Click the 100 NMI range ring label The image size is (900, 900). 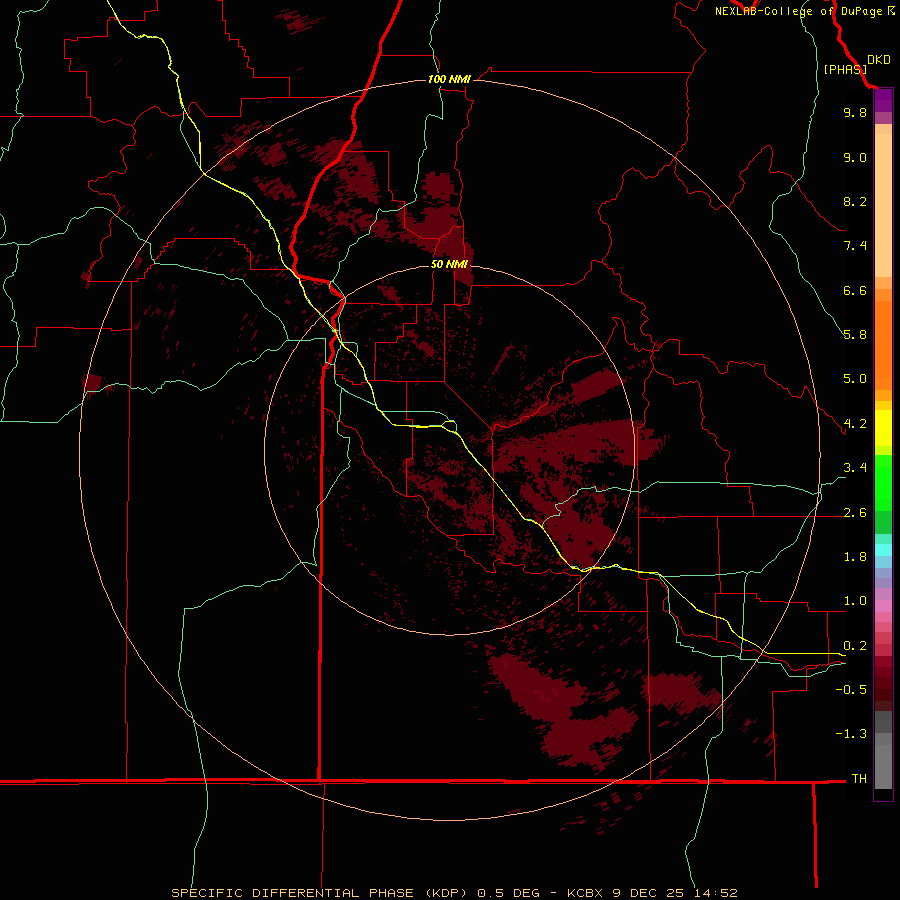449,79
